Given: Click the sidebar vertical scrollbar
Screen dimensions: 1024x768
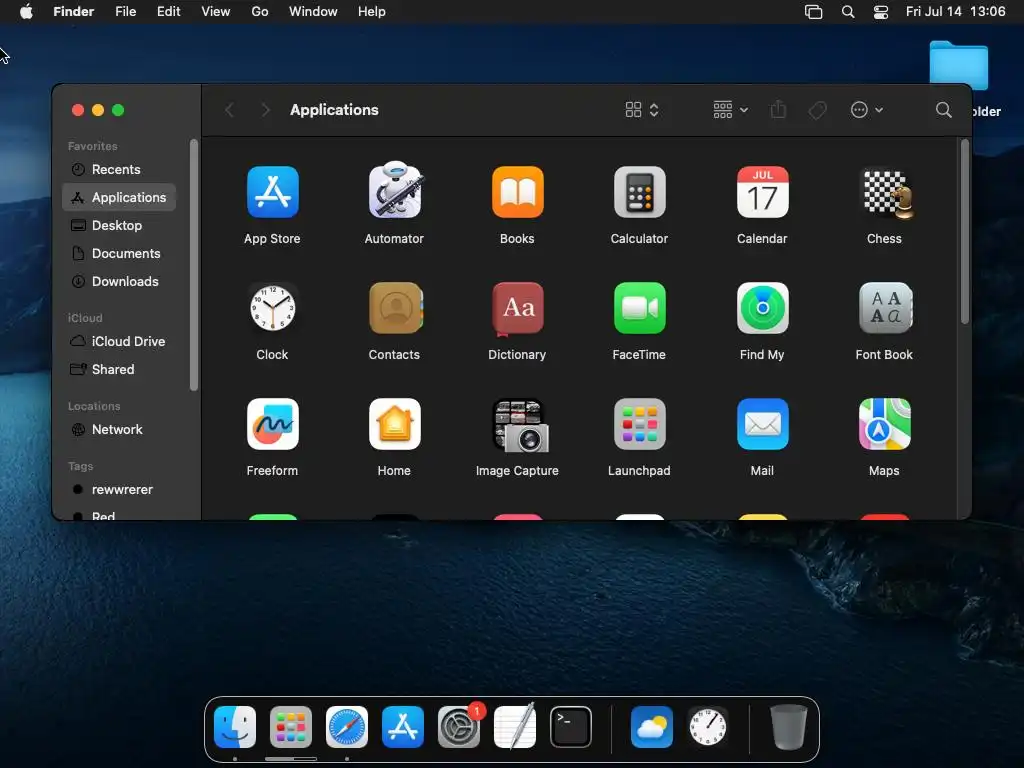Looking at the screenshot, I should coord(193,264).
